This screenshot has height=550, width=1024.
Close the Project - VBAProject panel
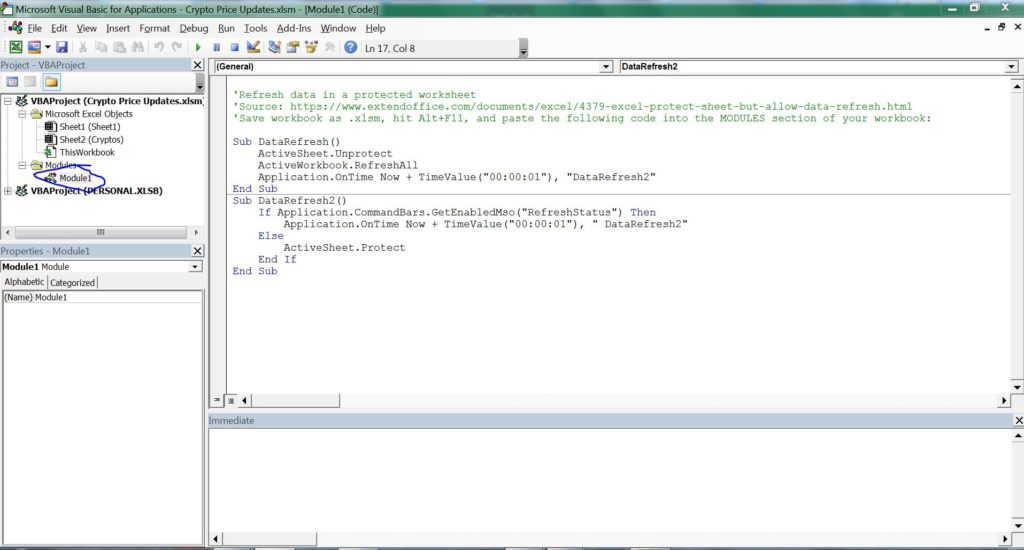click(x=197, y=65)
